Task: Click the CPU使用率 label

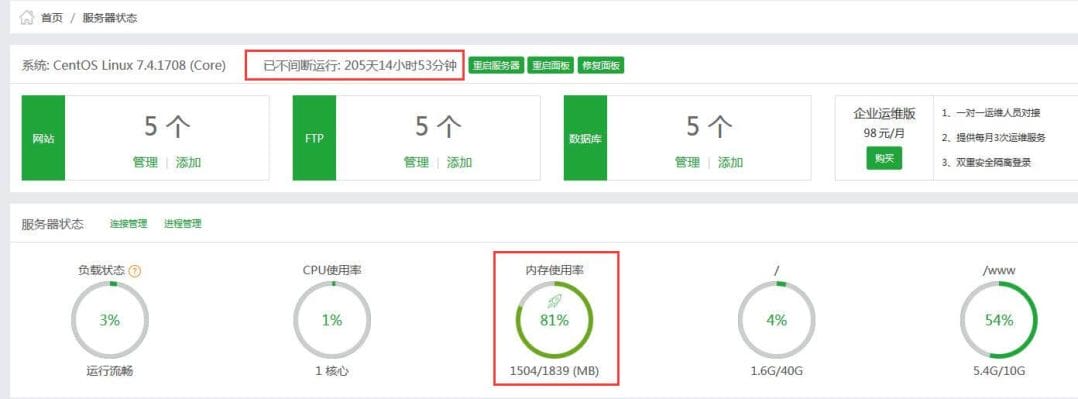Action: (331, 270)
